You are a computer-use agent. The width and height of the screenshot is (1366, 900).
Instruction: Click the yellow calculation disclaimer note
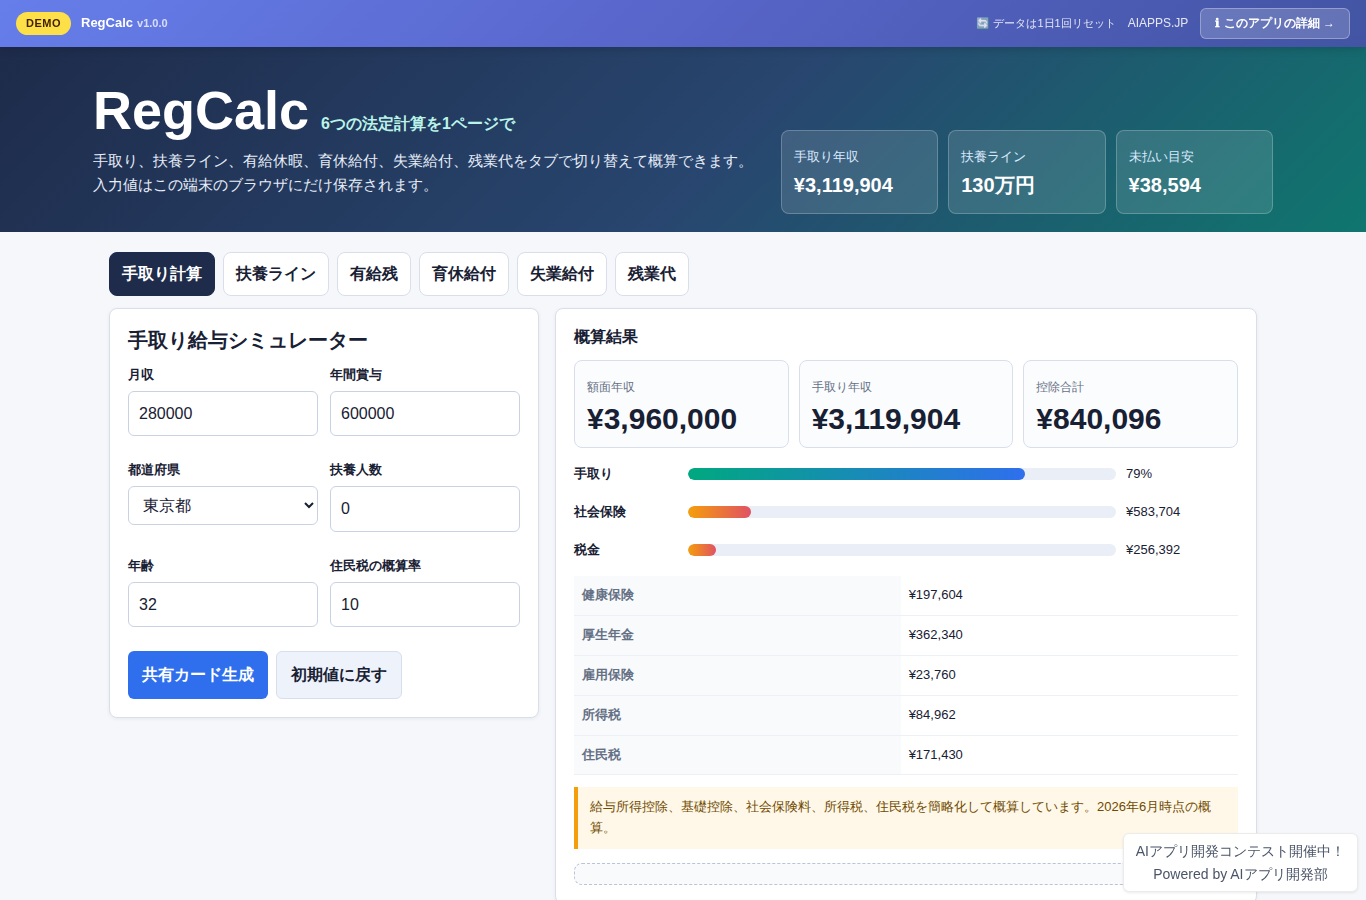906,818
